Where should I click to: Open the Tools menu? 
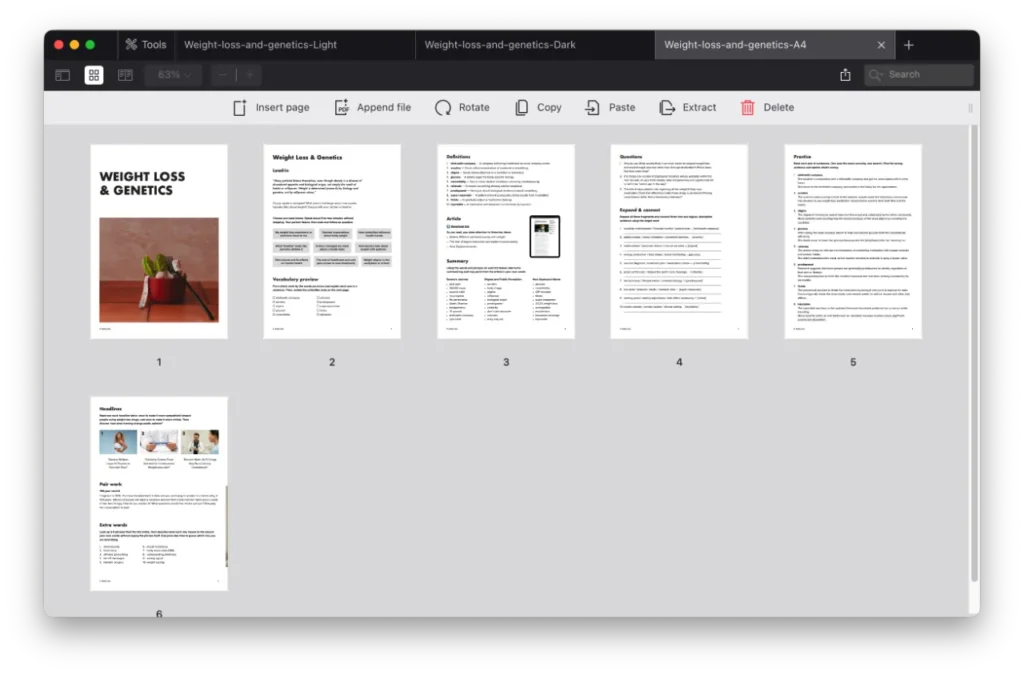click(145, 44)
